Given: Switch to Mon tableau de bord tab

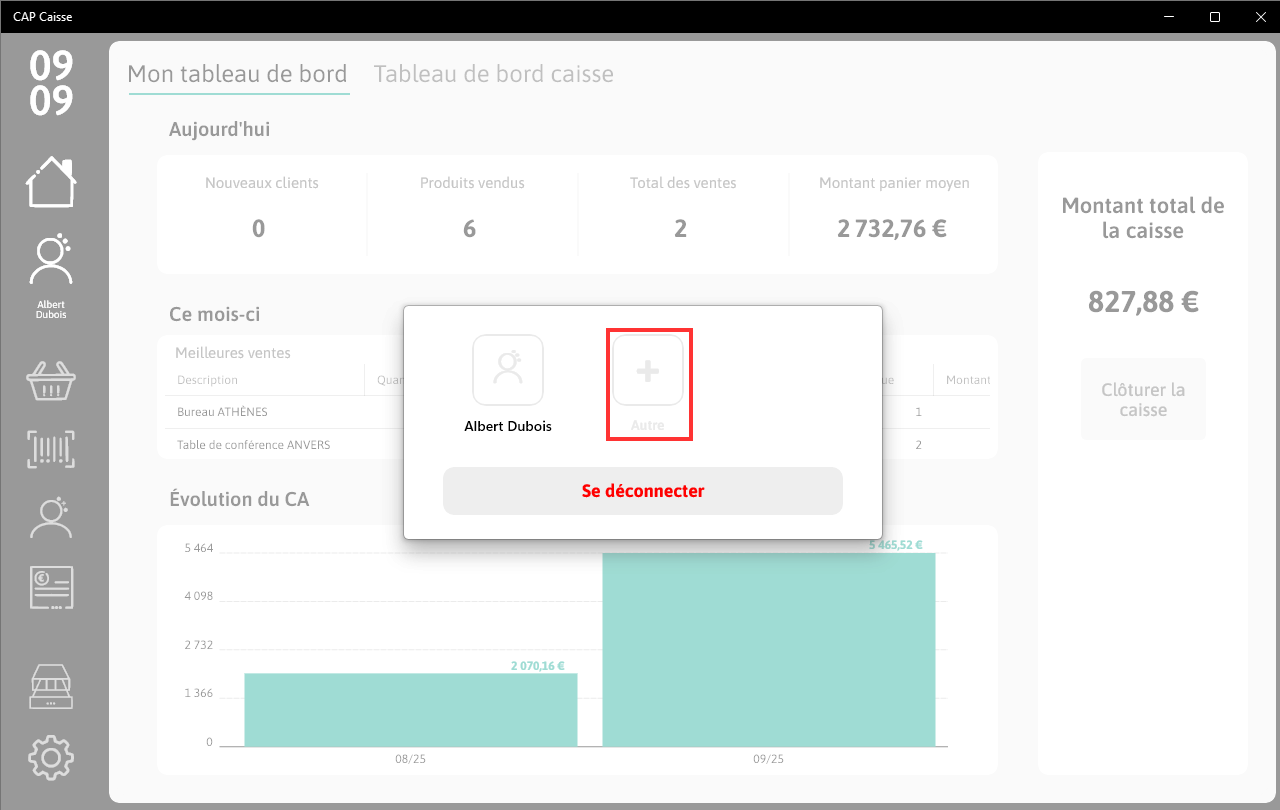Looking at the screenshot, I should coord(237,74).
